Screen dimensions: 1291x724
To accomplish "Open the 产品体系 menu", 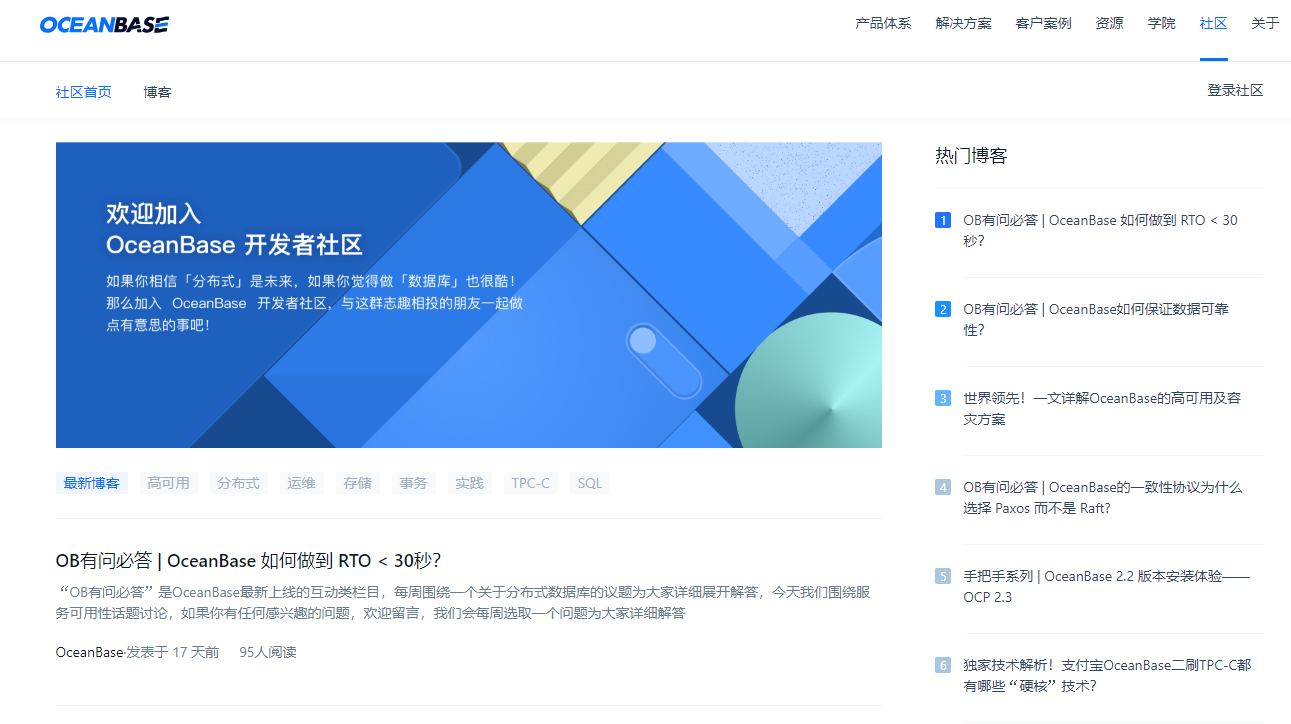I will 883,23.
